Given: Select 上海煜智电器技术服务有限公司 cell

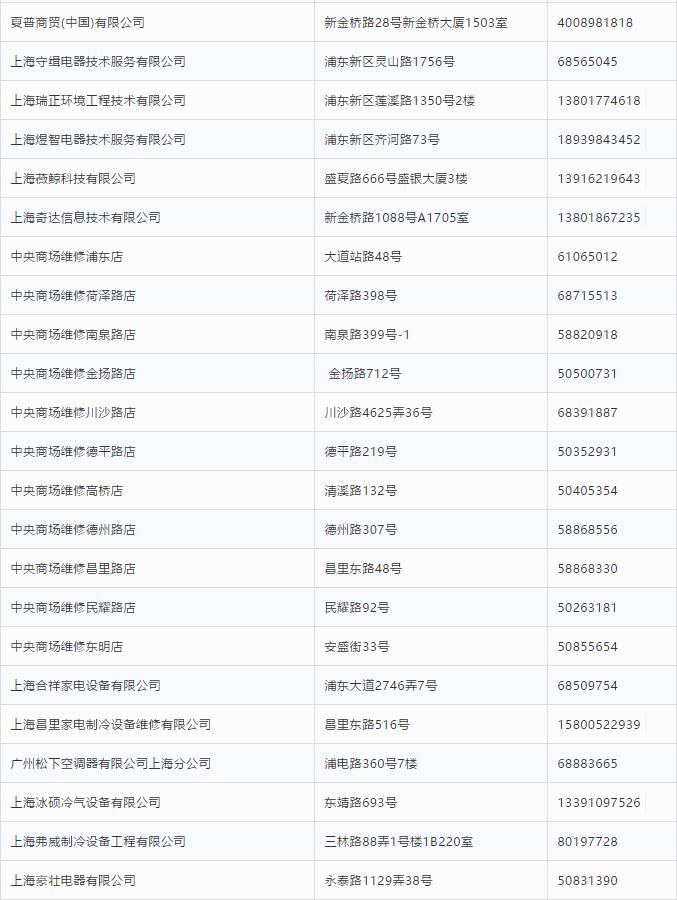Looking at the screenshot, I should pyautogui.click(x=157, y=139).
